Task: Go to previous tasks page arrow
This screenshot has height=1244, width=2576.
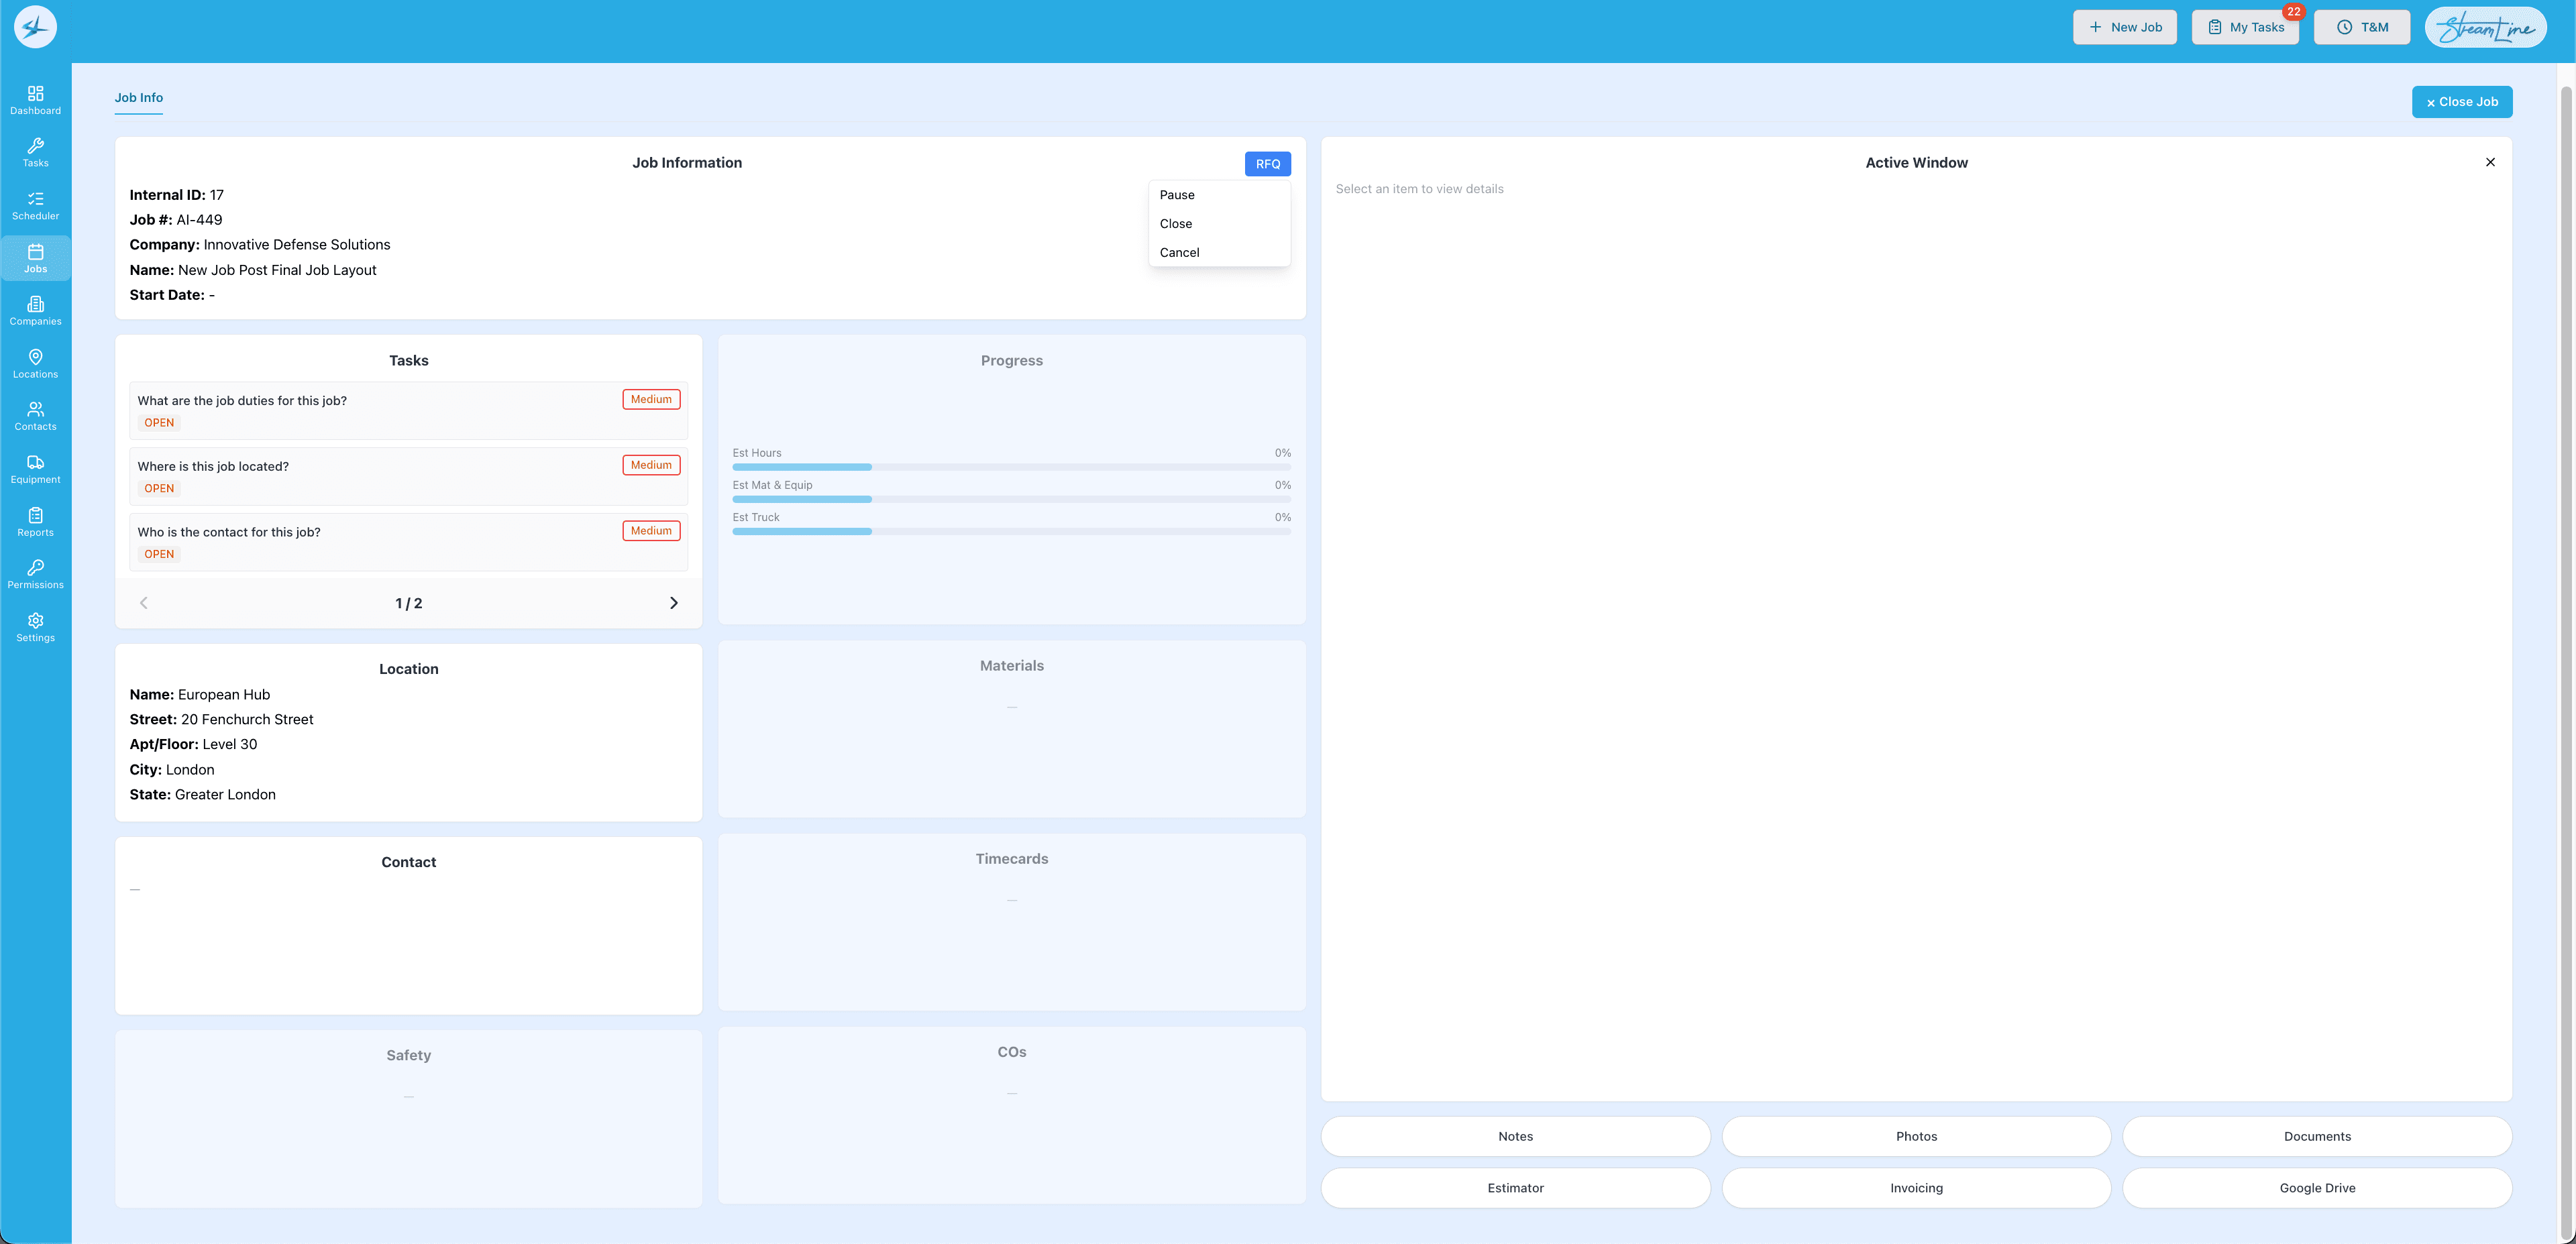Action: 144,603
